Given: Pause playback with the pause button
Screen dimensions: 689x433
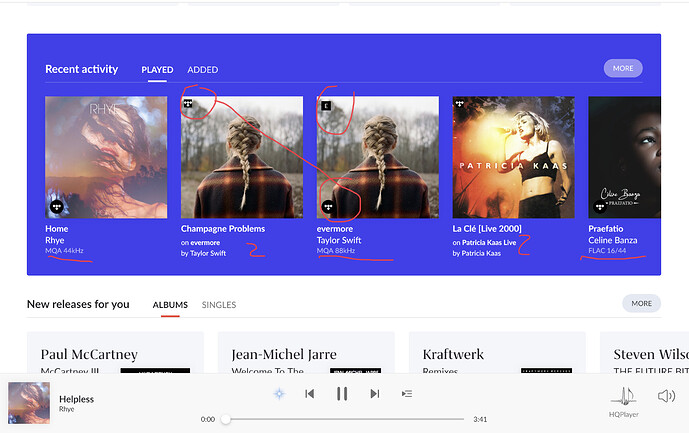Looking at the screenshot, I should (x=342, y=393).
